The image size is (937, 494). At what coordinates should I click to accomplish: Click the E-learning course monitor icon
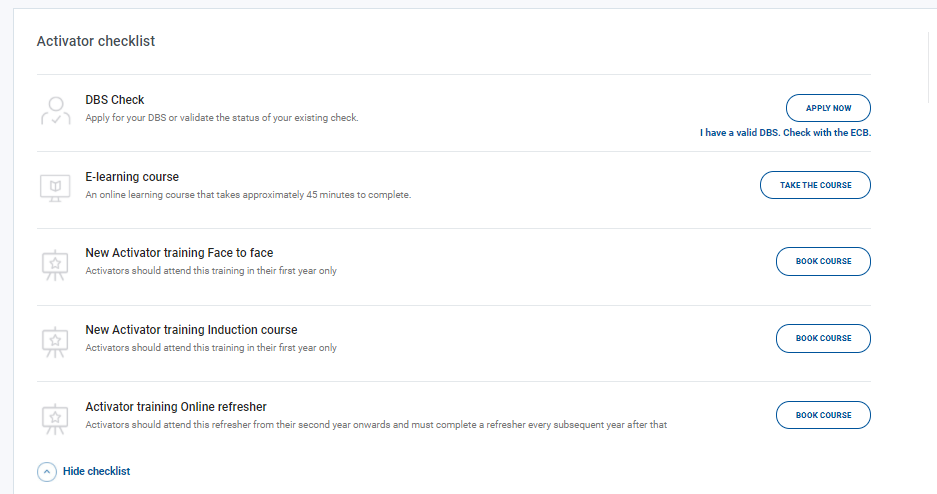pos(55,187)
